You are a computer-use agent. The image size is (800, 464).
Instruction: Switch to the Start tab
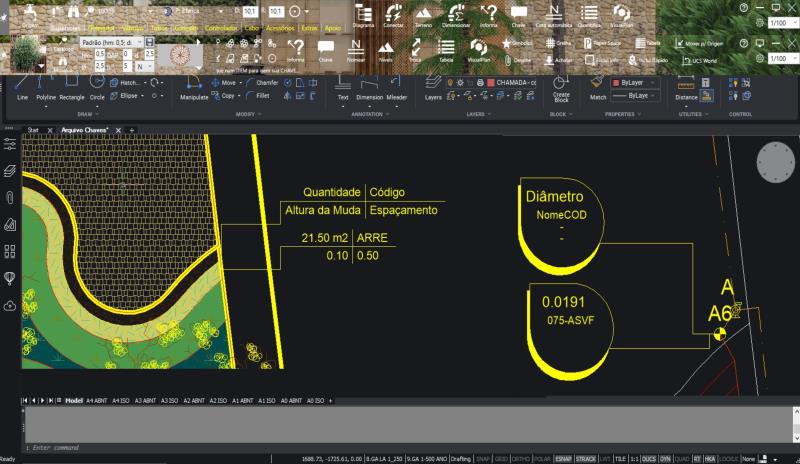pos(33,130)
